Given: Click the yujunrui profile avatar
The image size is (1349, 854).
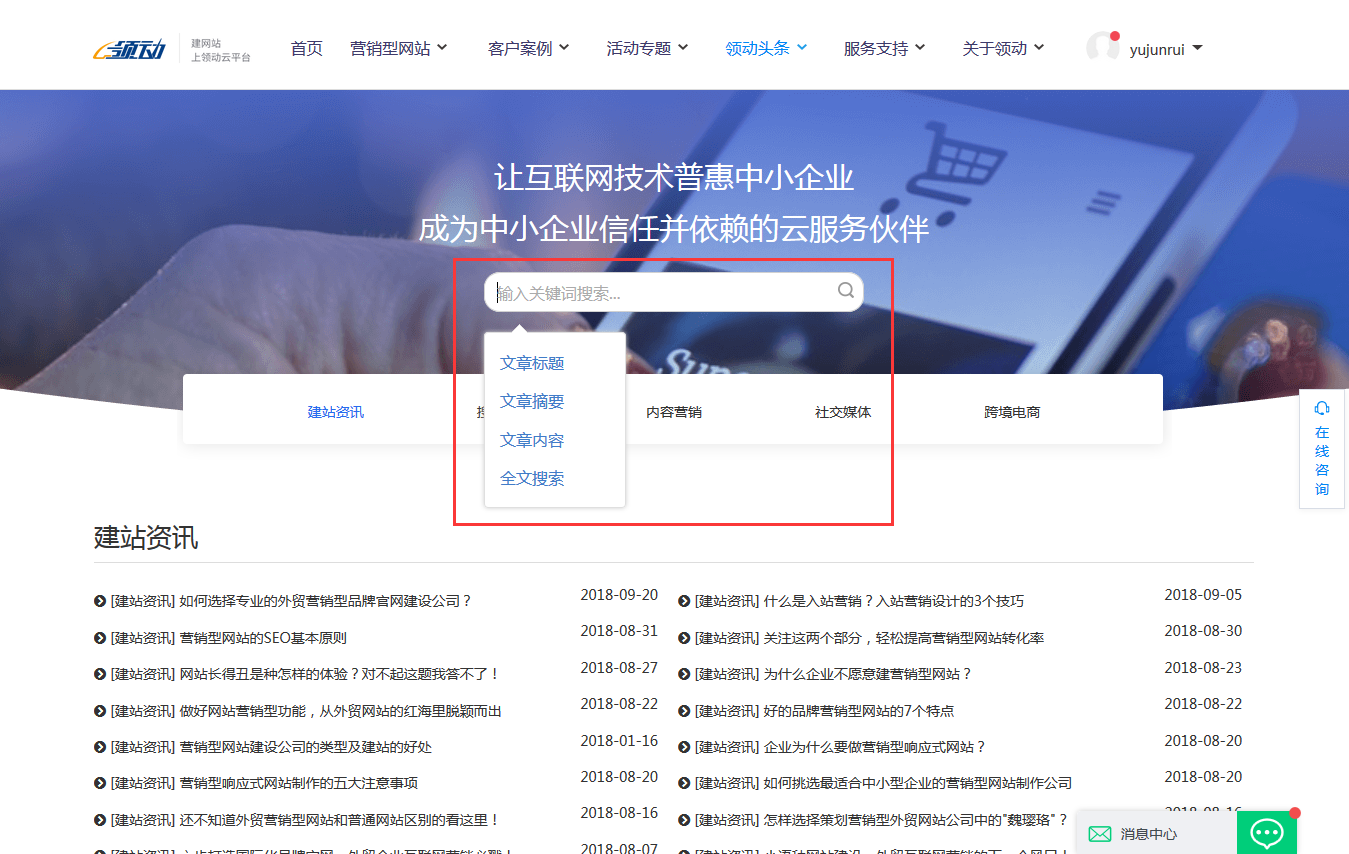Looking at the screenshot, I should tap(1104, 46).
